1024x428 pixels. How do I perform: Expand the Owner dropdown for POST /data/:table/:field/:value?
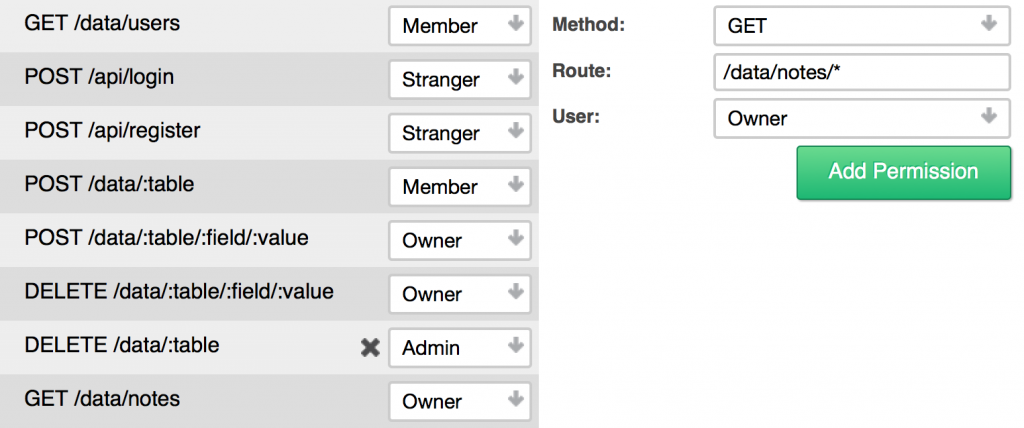coord(460,240)
